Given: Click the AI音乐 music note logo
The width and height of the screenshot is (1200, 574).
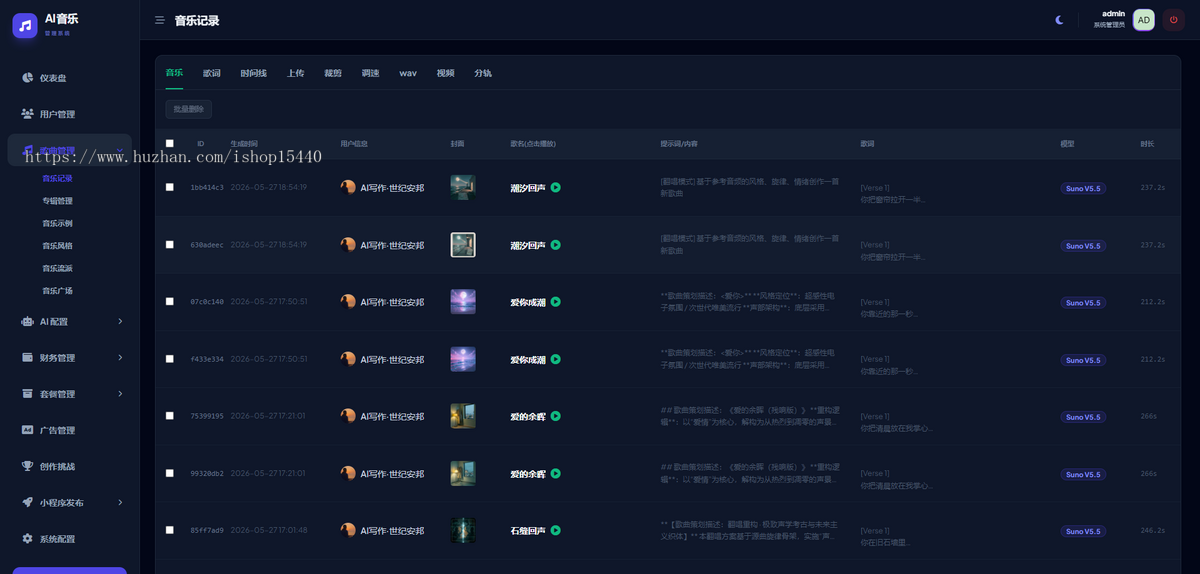Looking at the screenshot, I should [x=25, y=25].
